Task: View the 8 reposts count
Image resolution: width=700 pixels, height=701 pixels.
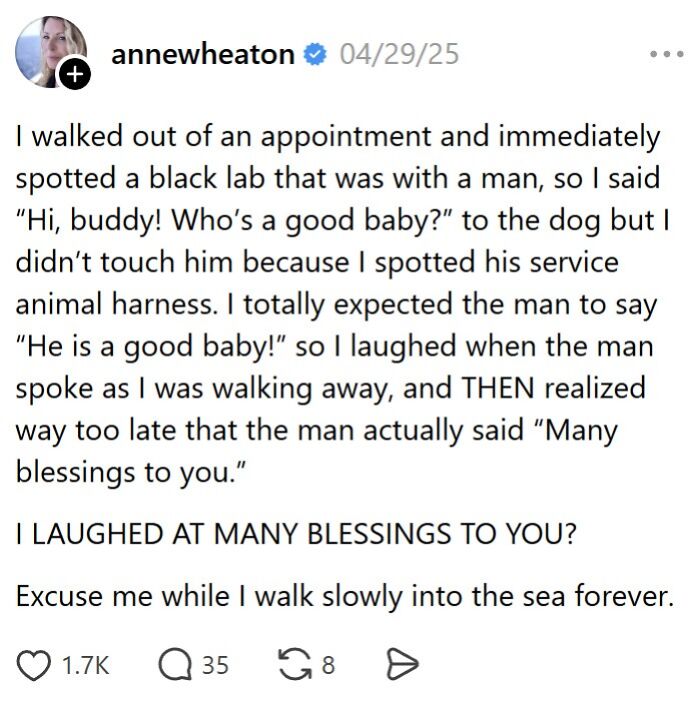Action: (328, 665)
